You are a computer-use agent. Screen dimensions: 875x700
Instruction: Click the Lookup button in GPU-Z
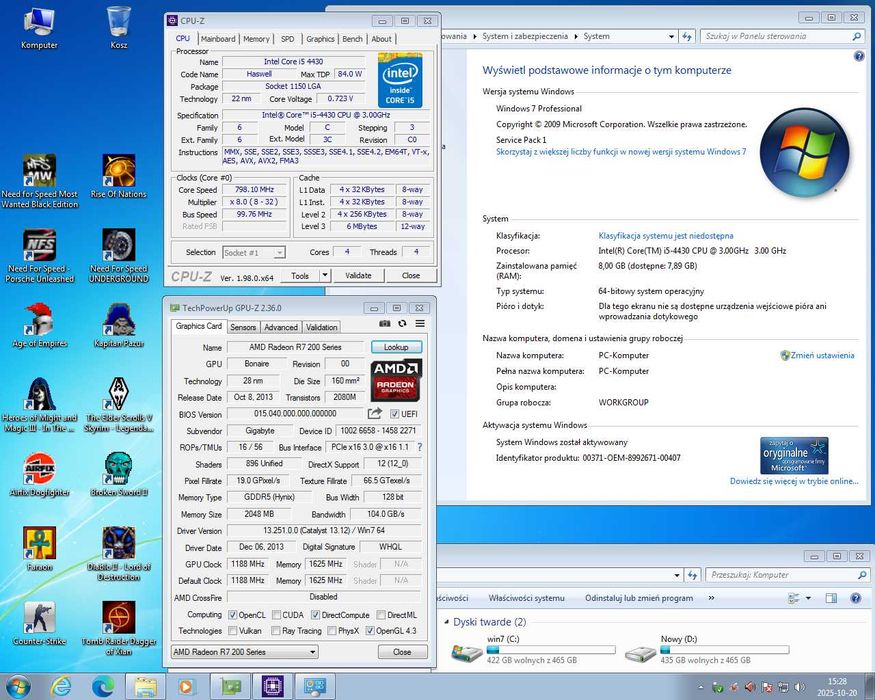pyautogui.click(x=396, y=347)
